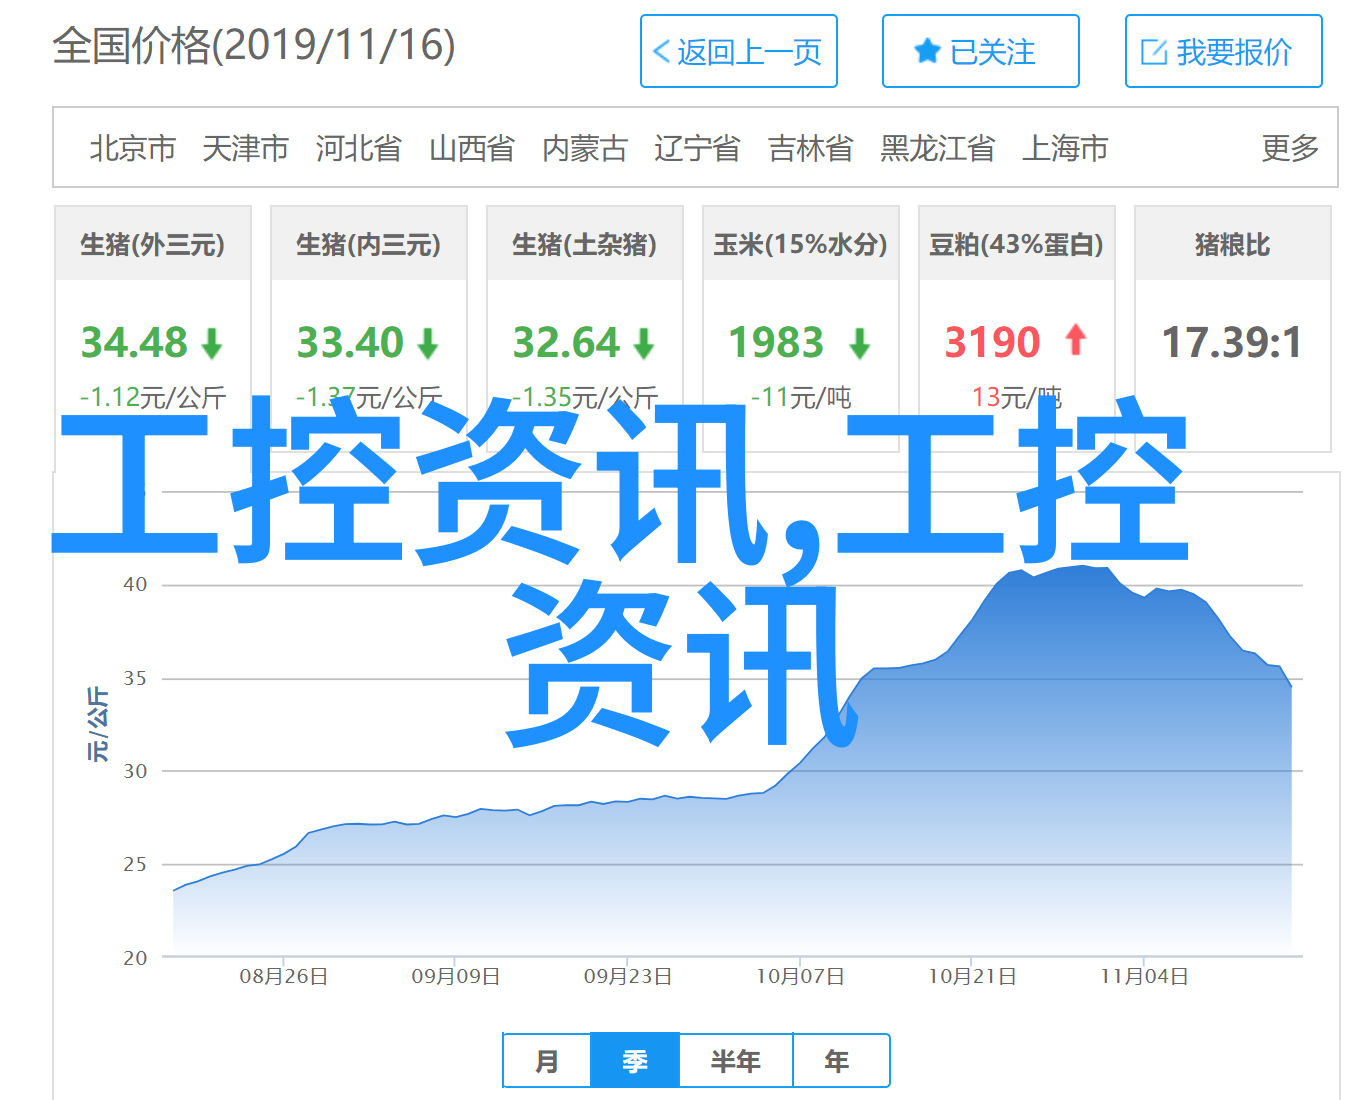The image size is (1360, 1100).
Task: Click the 3190 soybean meal price
Action: 993,343
